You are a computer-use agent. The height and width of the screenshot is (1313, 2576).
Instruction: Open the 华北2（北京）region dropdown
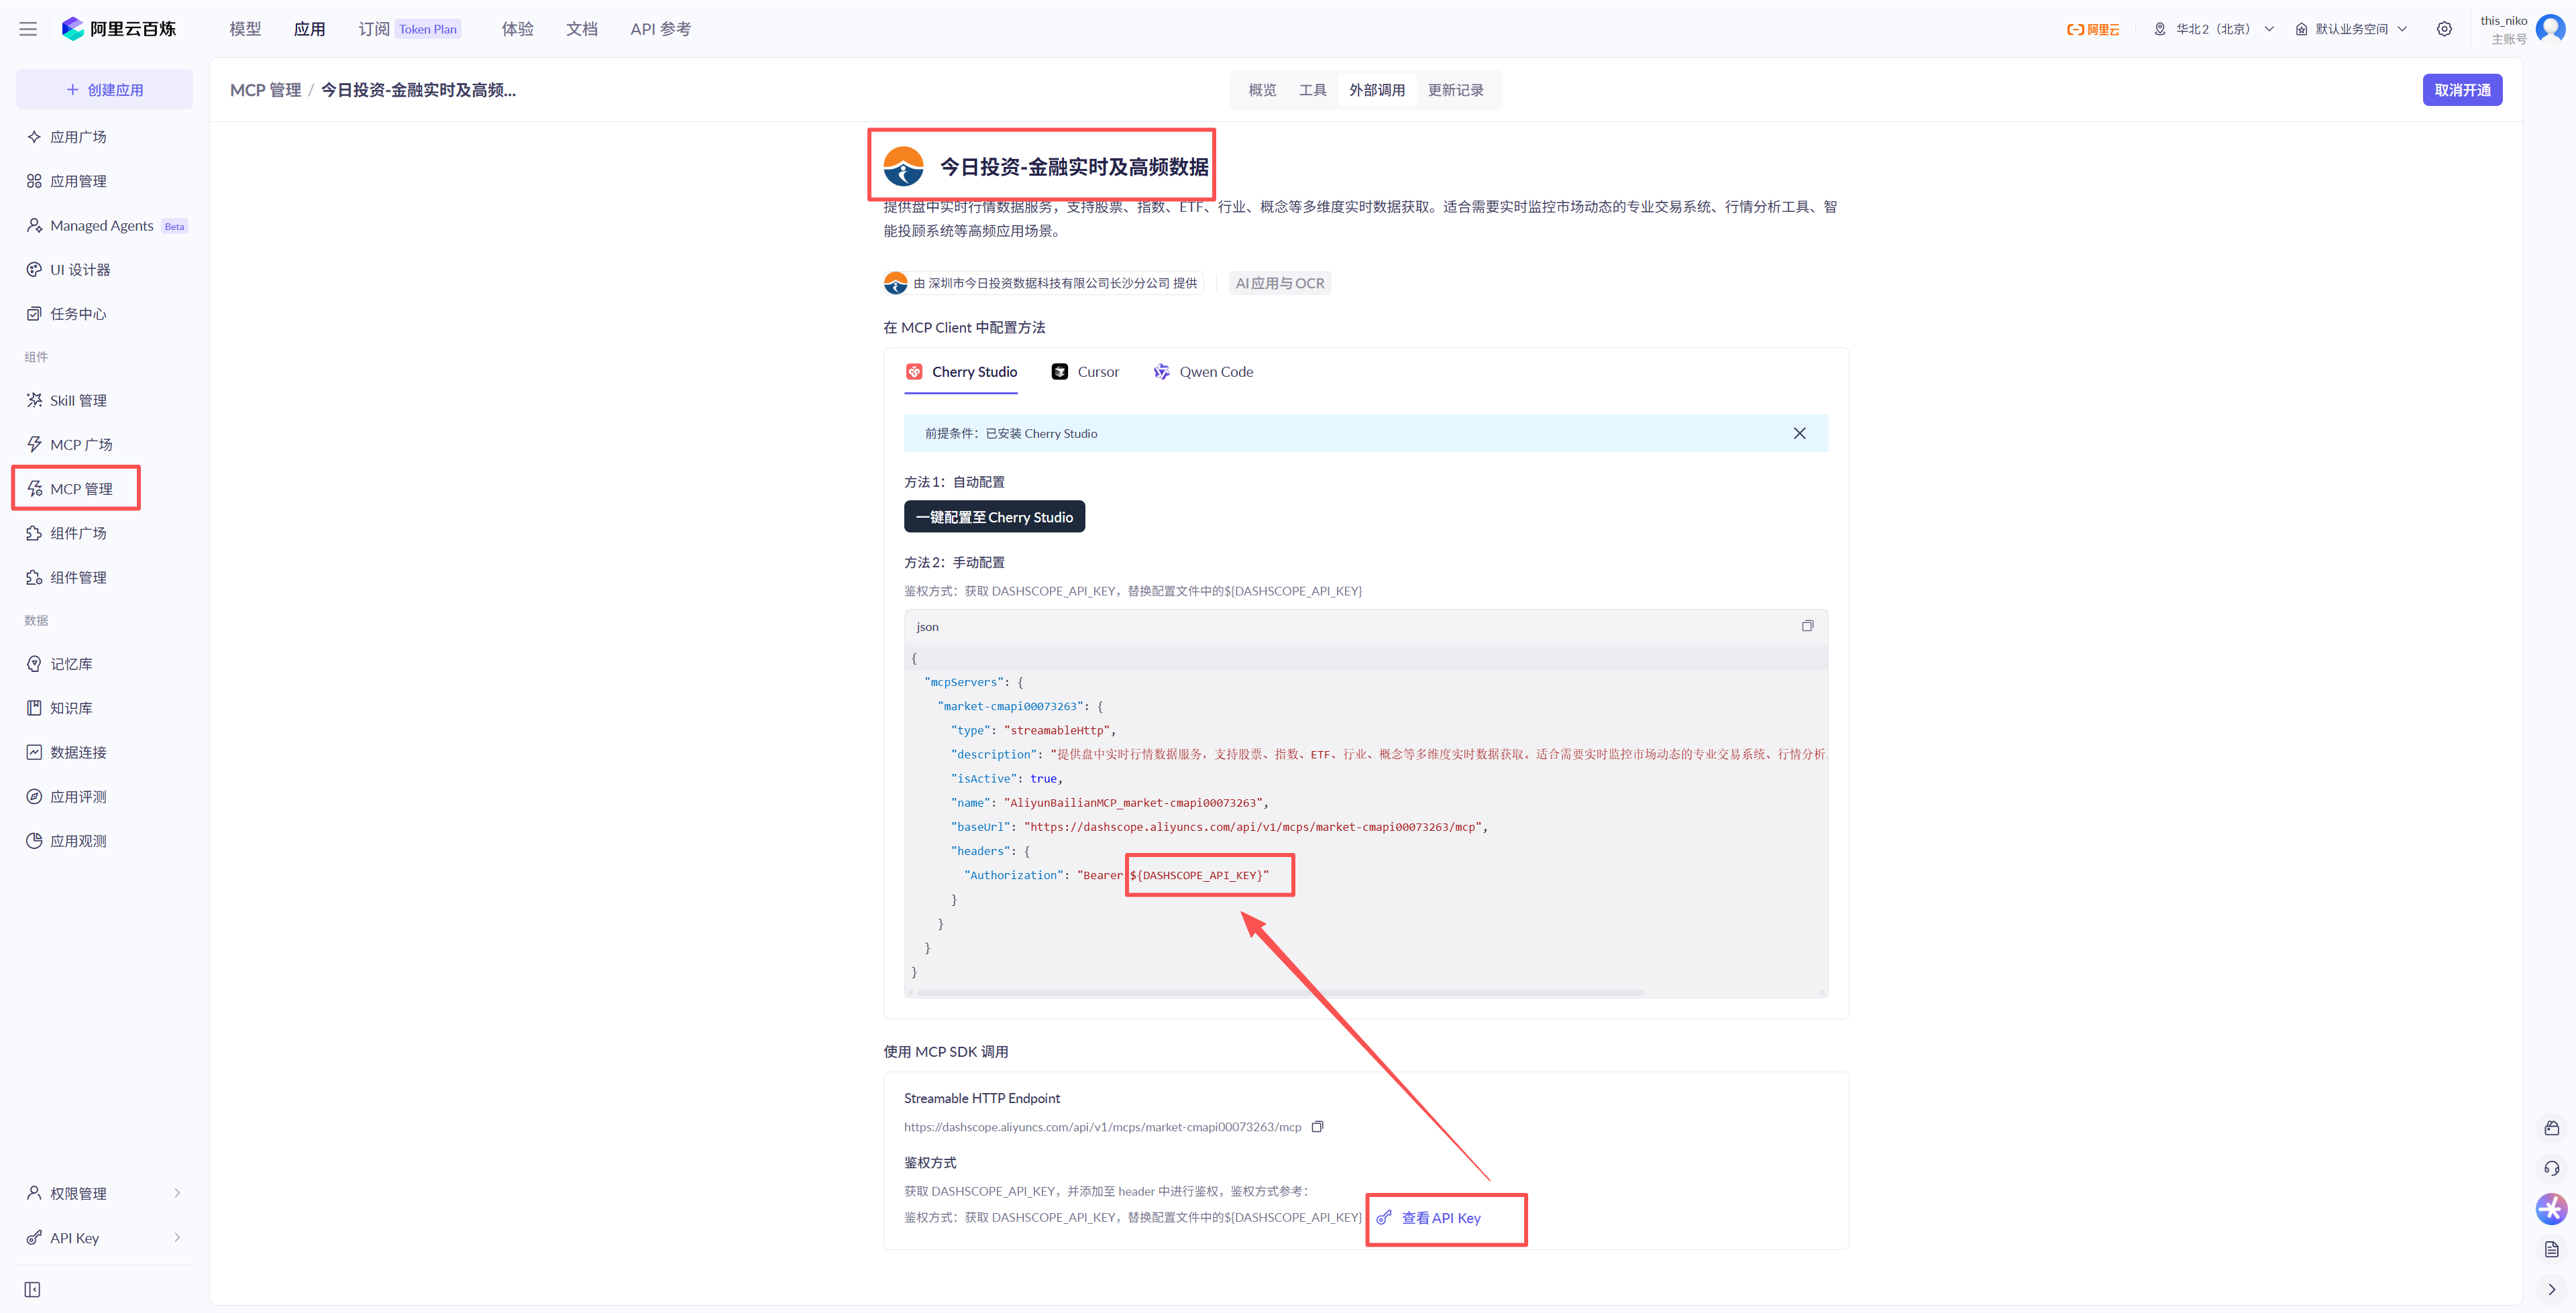click(2213, 29)
